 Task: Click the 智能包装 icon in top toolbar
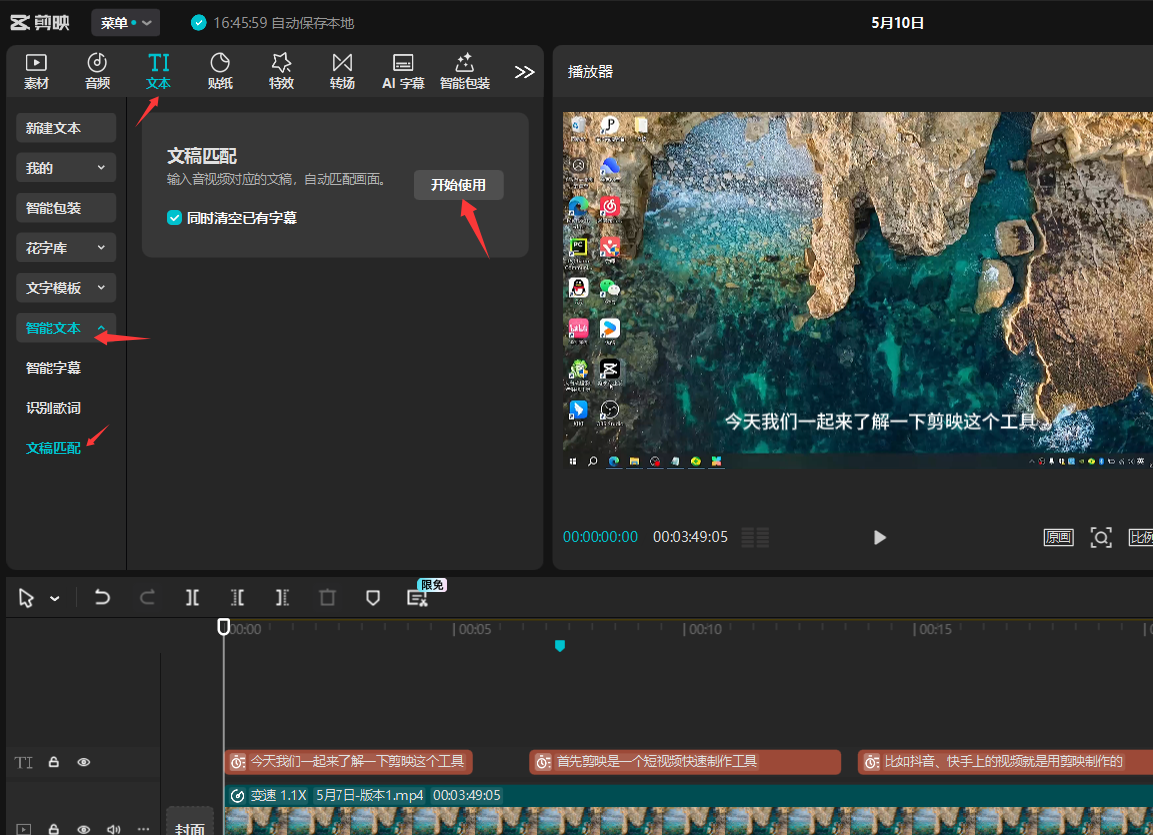pyautogui.click(x=465, y=71)
